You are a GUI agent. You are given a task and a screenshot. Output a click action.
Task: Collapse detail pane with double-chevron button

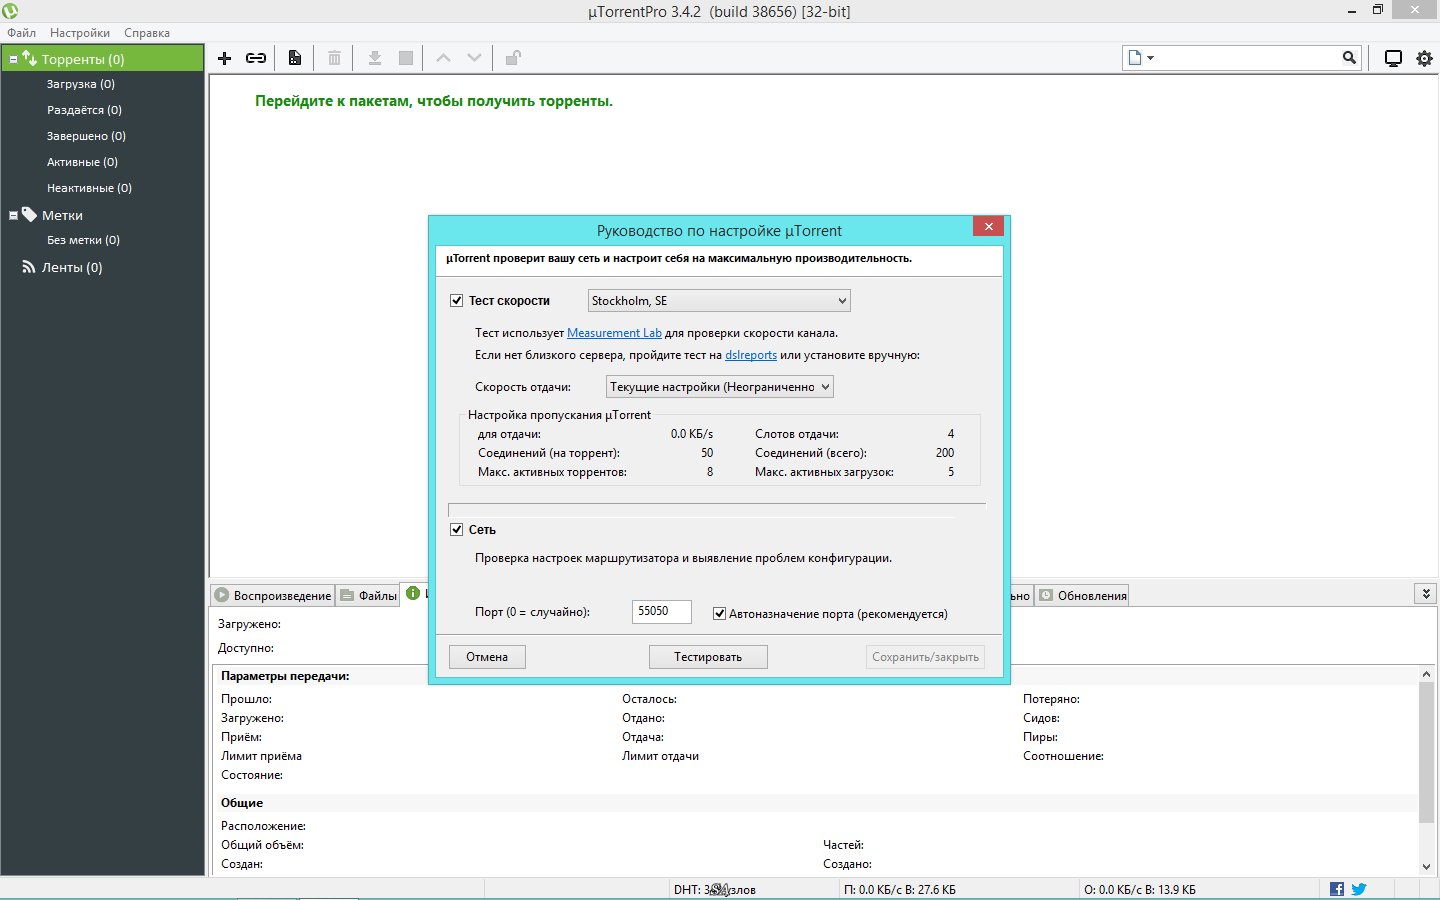pyautogui.click(x=1426, y=593)
